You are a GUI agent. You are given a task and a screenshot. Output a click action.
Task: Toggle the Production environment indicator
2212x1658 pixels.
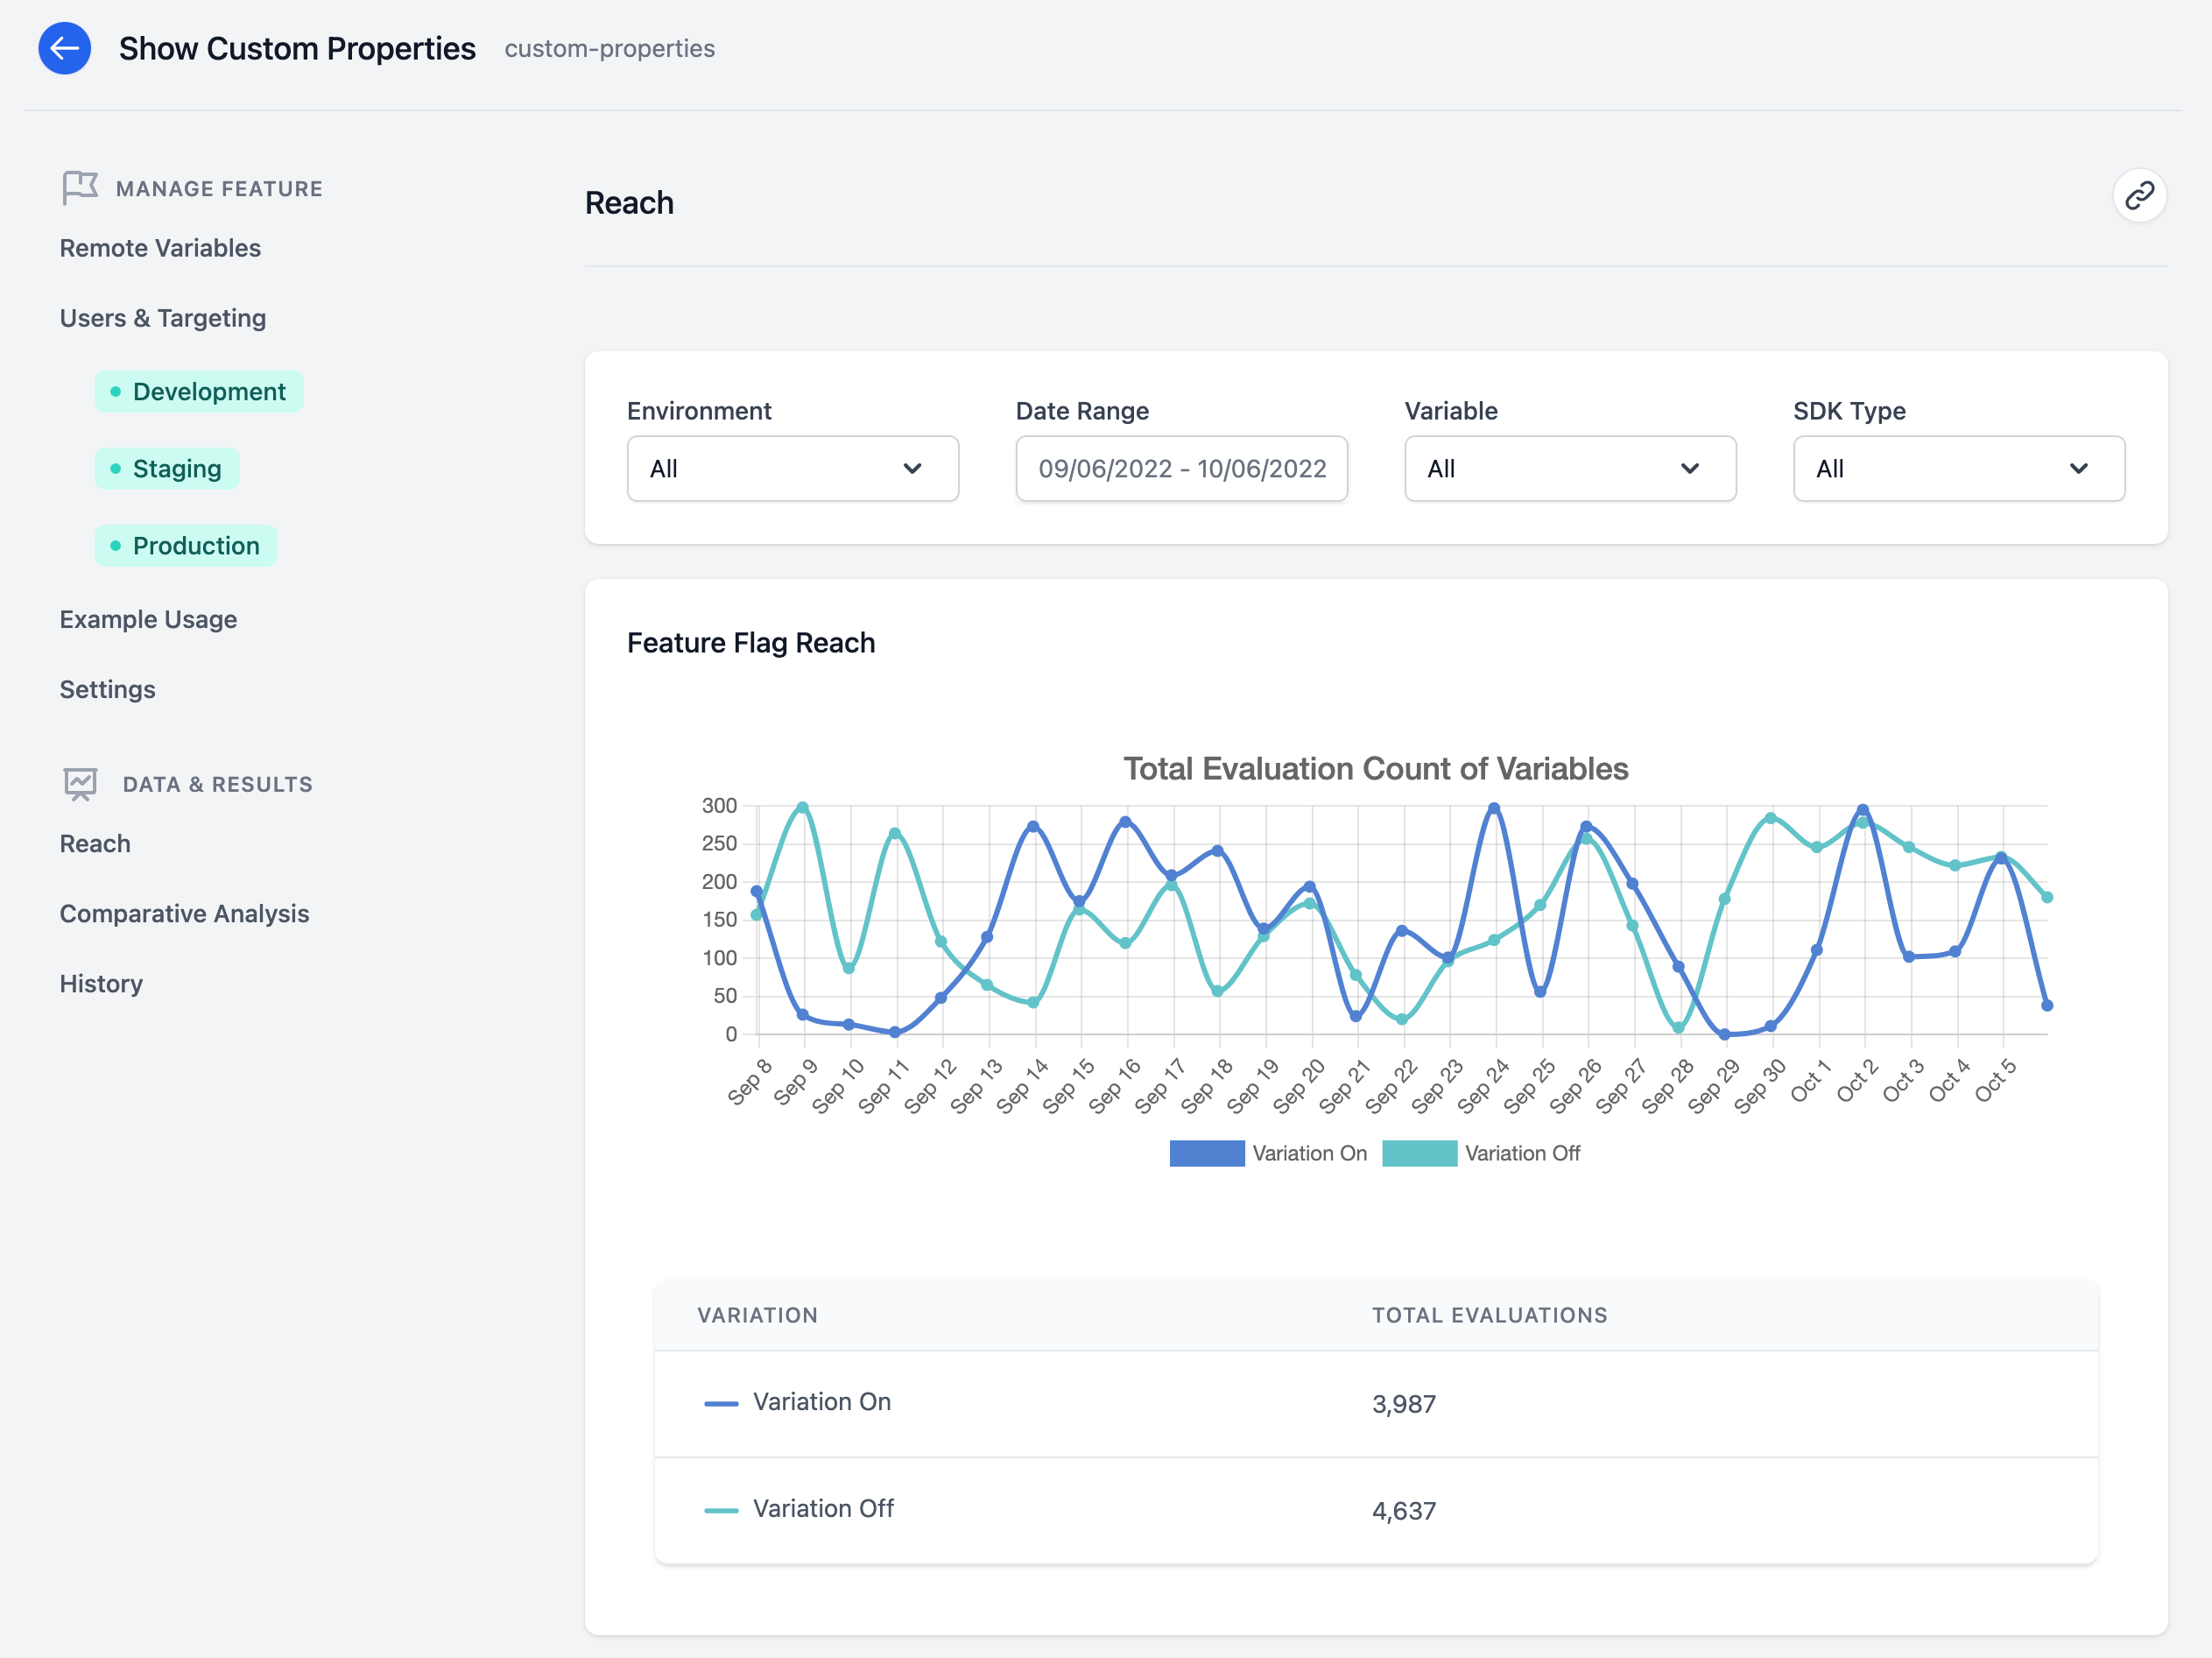[186, 545]
